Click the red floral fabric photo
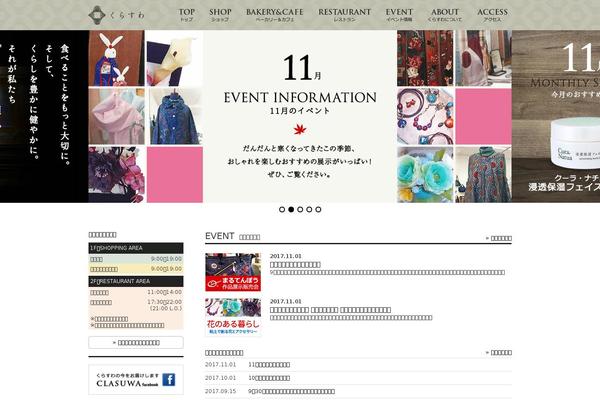The width and height of the screenshot is (600, 400). click(425, 58)
